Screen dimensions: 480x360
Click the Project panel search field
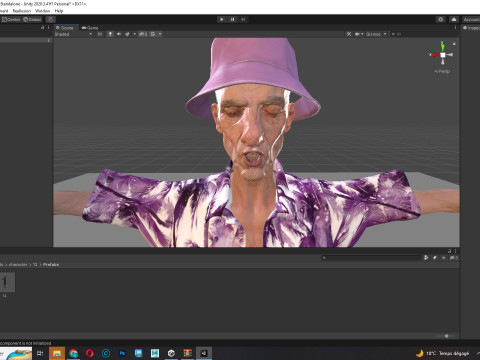click(x=371, y=257)
